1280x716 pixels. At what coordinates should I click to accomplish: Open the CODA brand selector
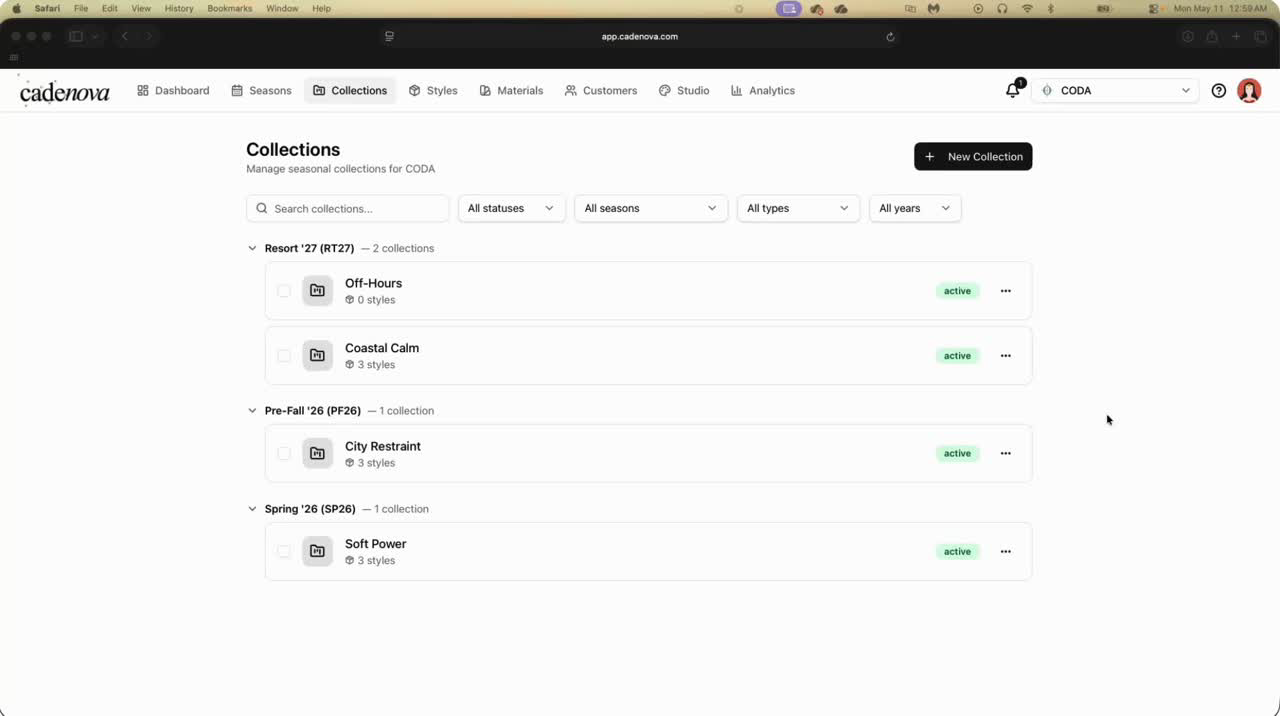pos(1115,90)
